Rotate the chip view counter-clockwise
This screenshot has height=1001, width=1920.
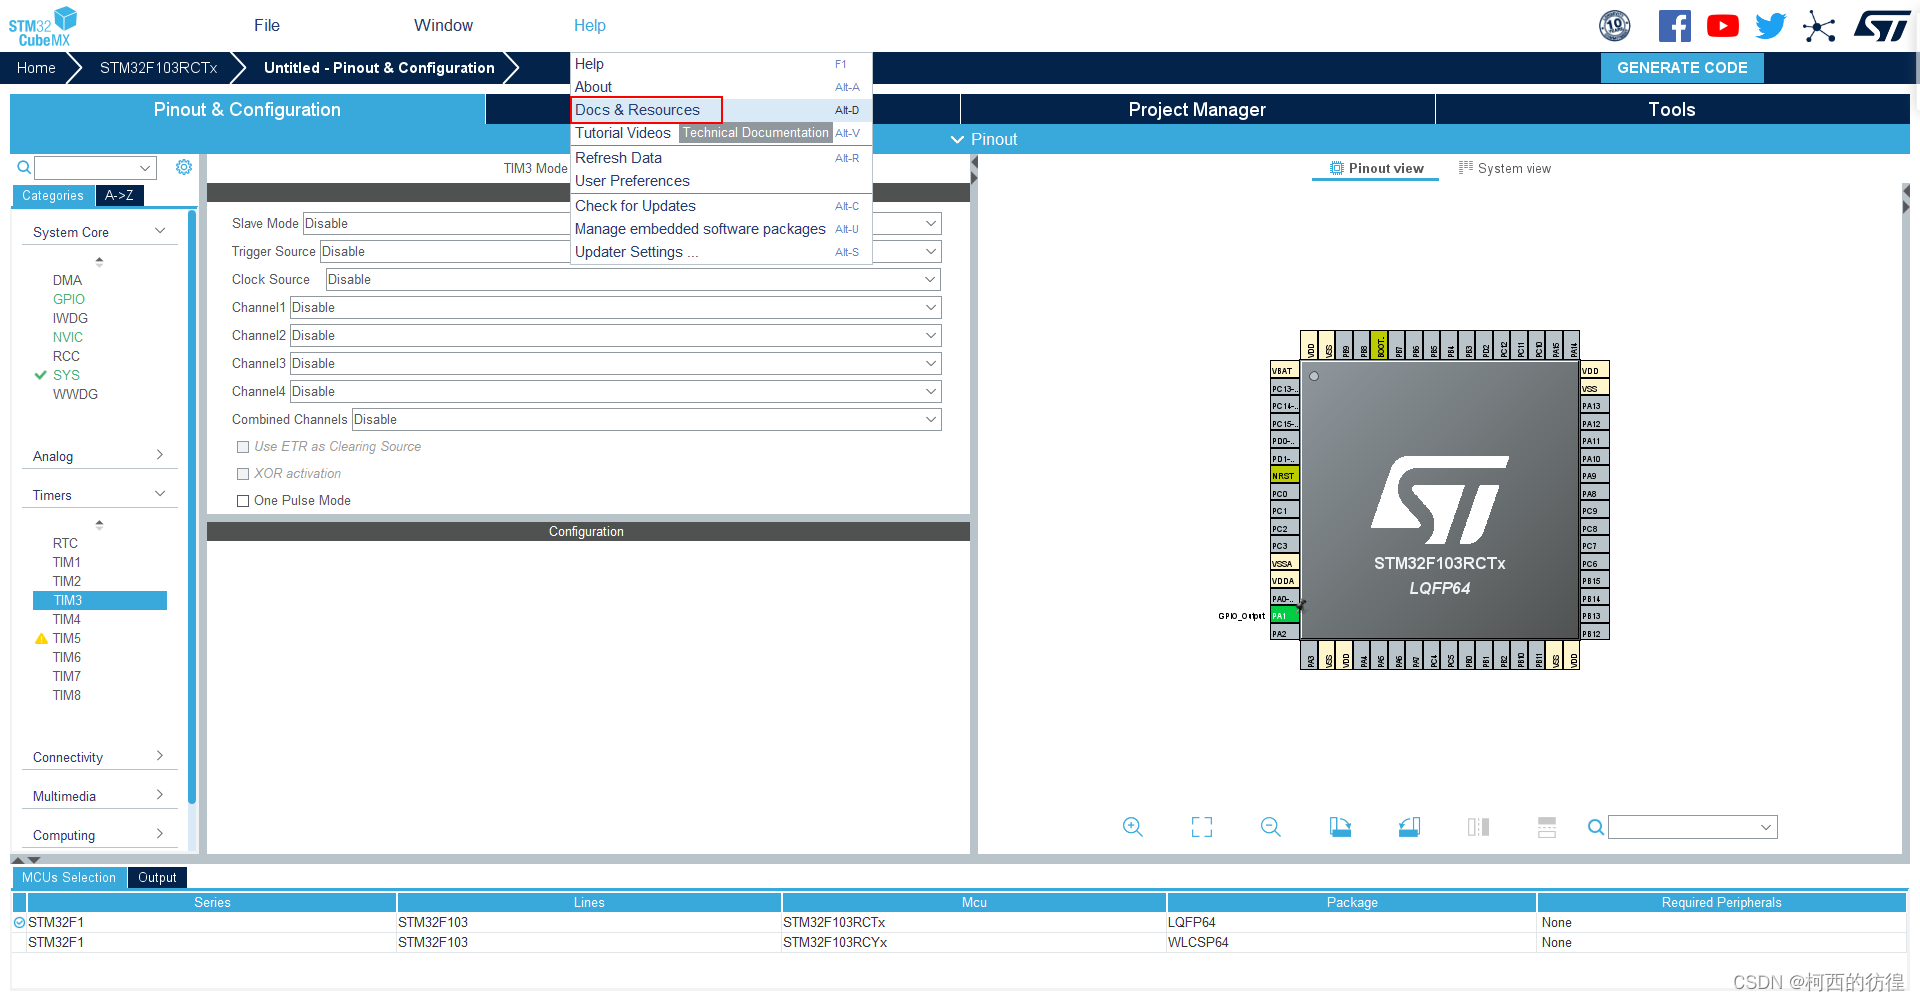(x=1409, y=827)
